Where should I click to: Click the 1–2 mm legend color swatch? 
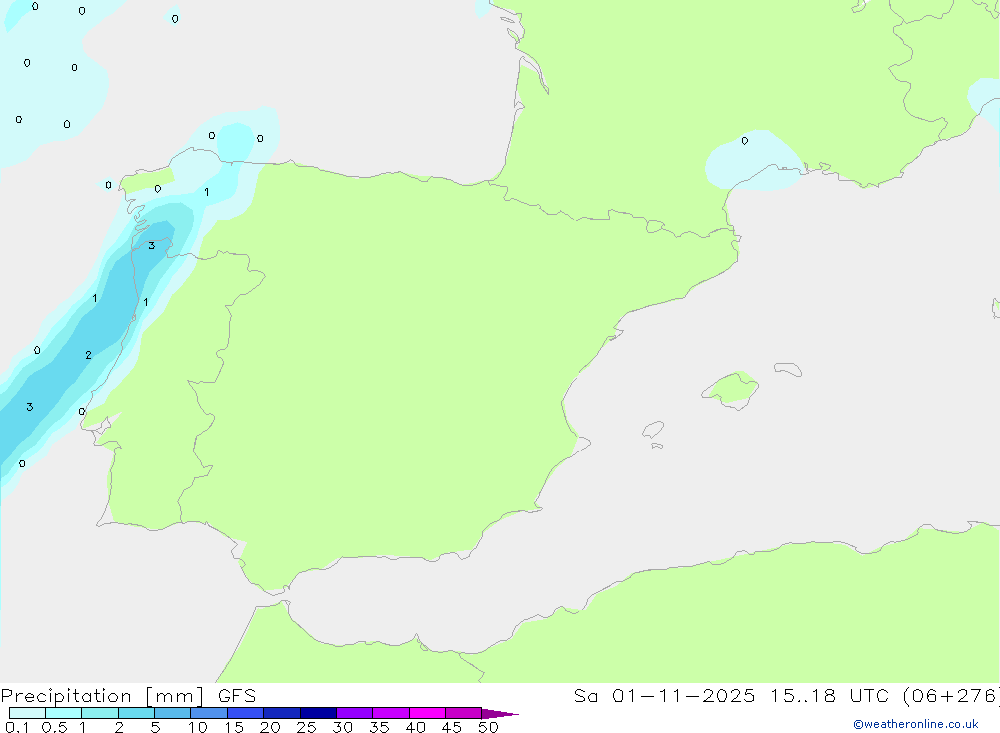(99, 713)
